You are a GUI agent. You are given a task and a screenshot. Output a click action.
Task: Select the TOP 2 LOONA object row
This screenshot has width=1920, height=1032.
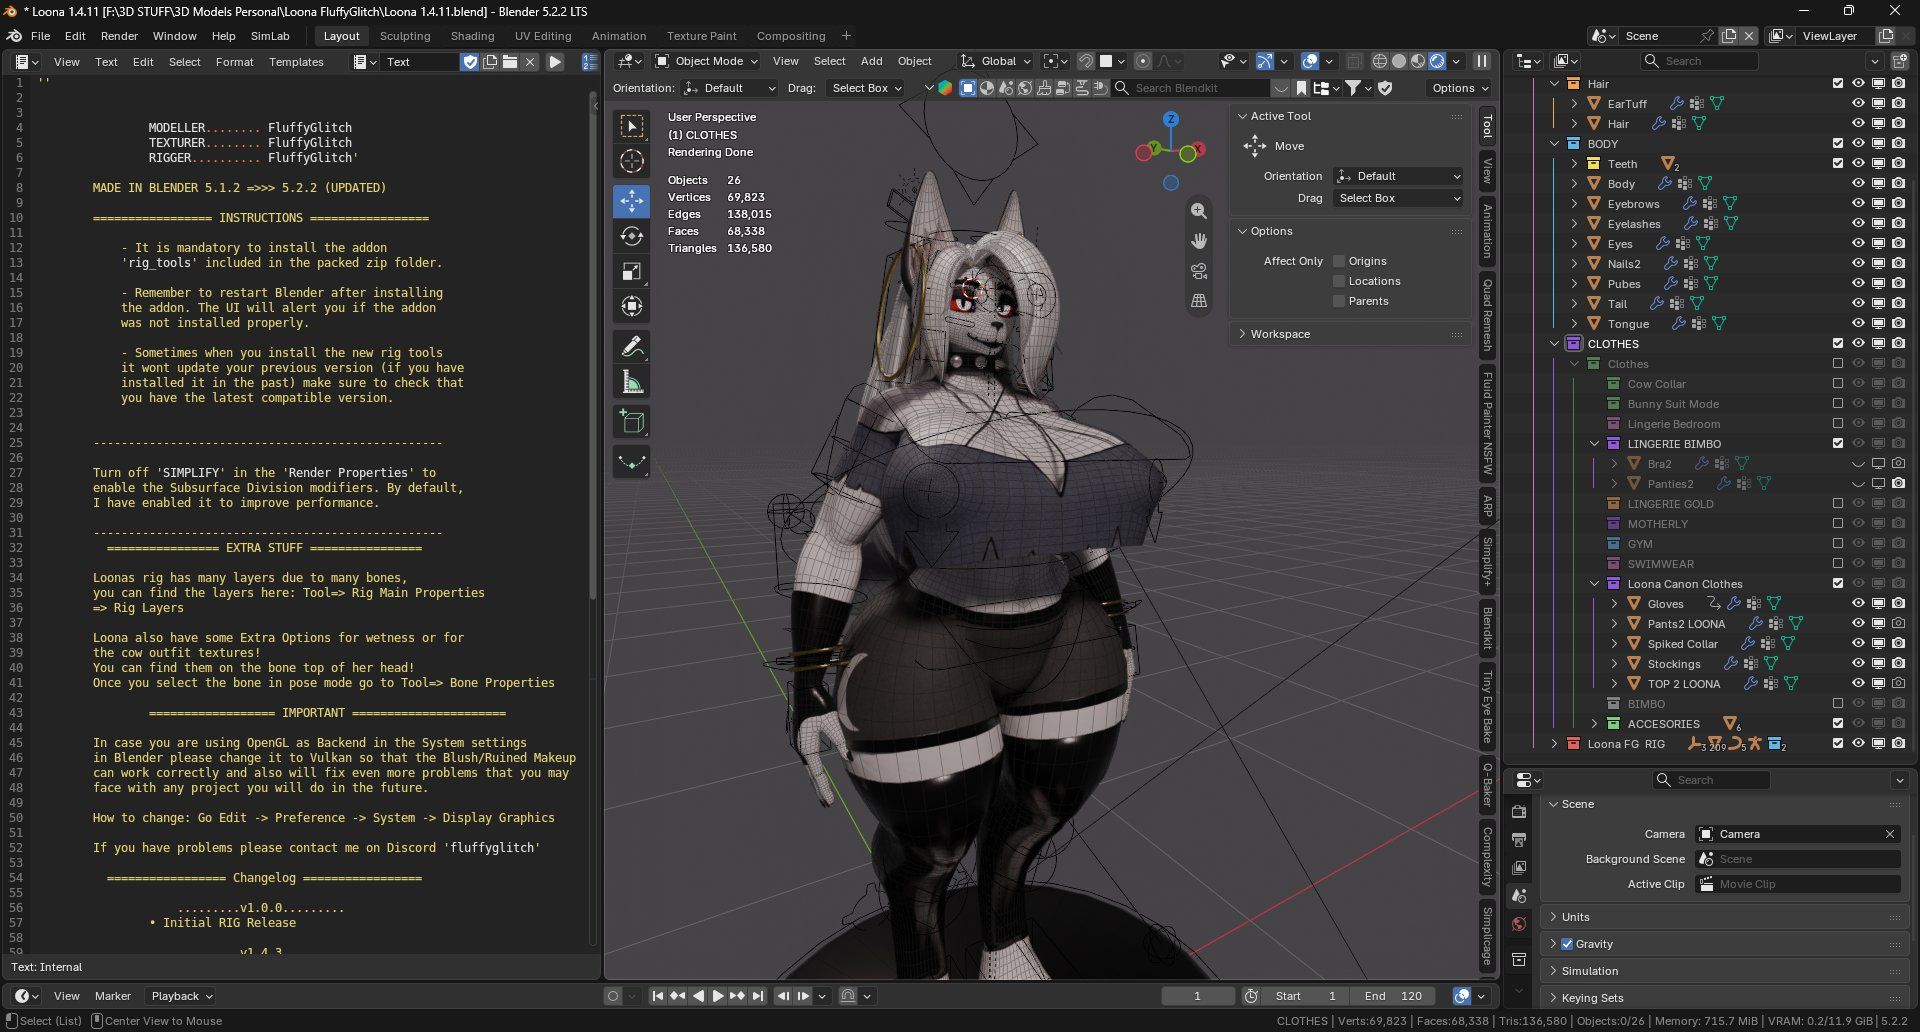pos(1683,684)
